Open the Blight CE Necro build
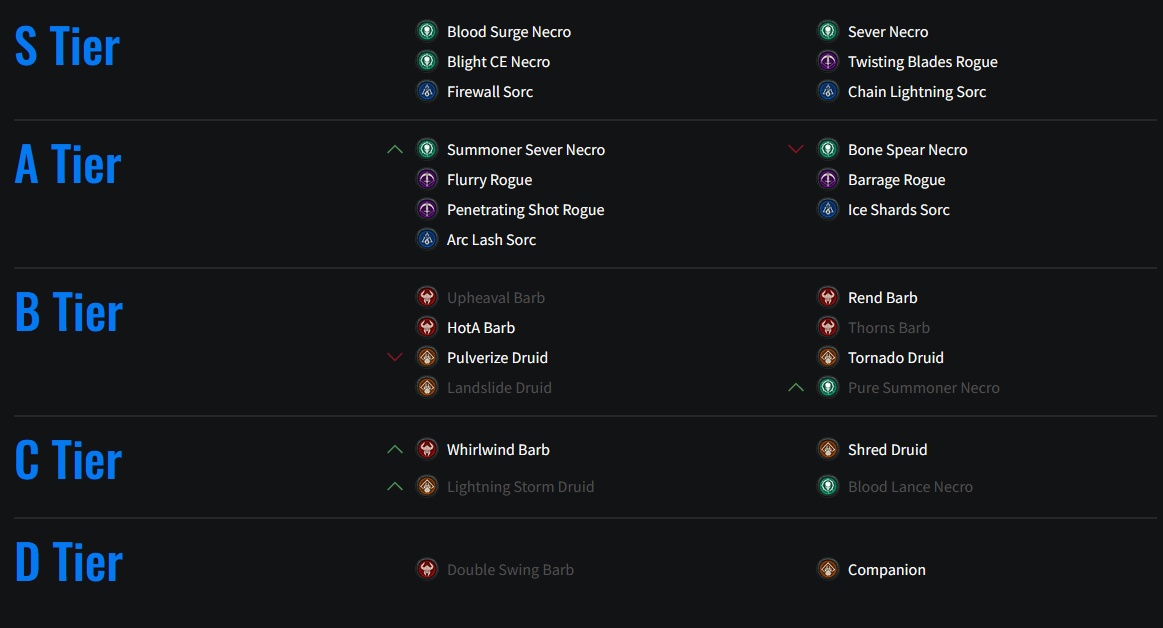Viewport: 1163px width, 628px height. tap(498, 62)
